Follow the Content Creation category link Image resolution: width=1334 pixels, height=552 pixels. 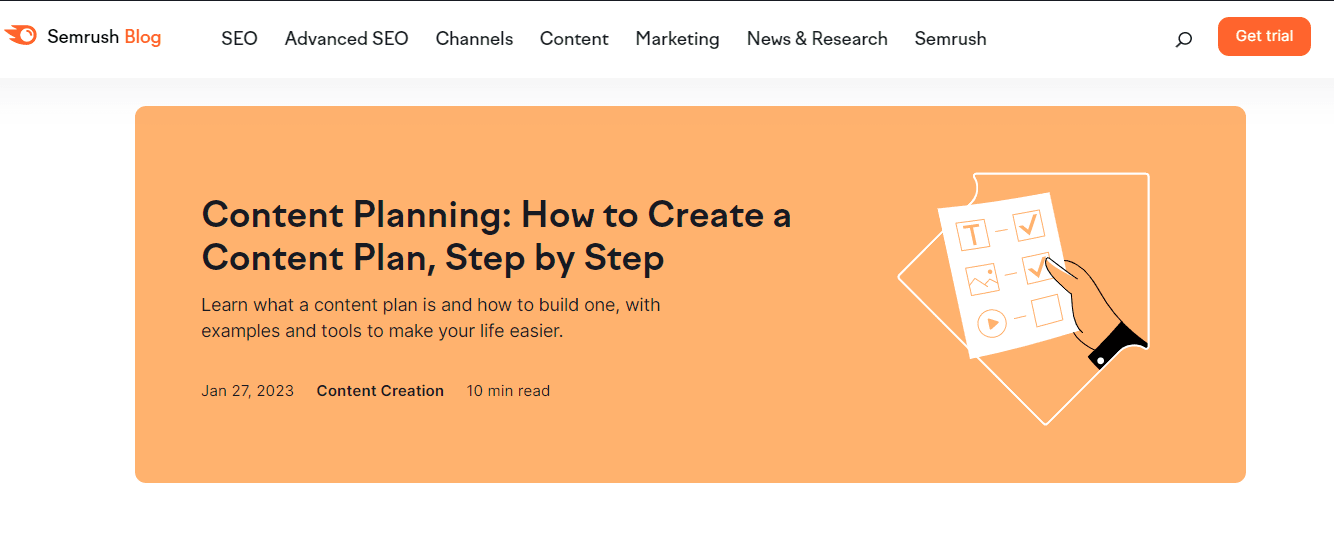point(380,391)
